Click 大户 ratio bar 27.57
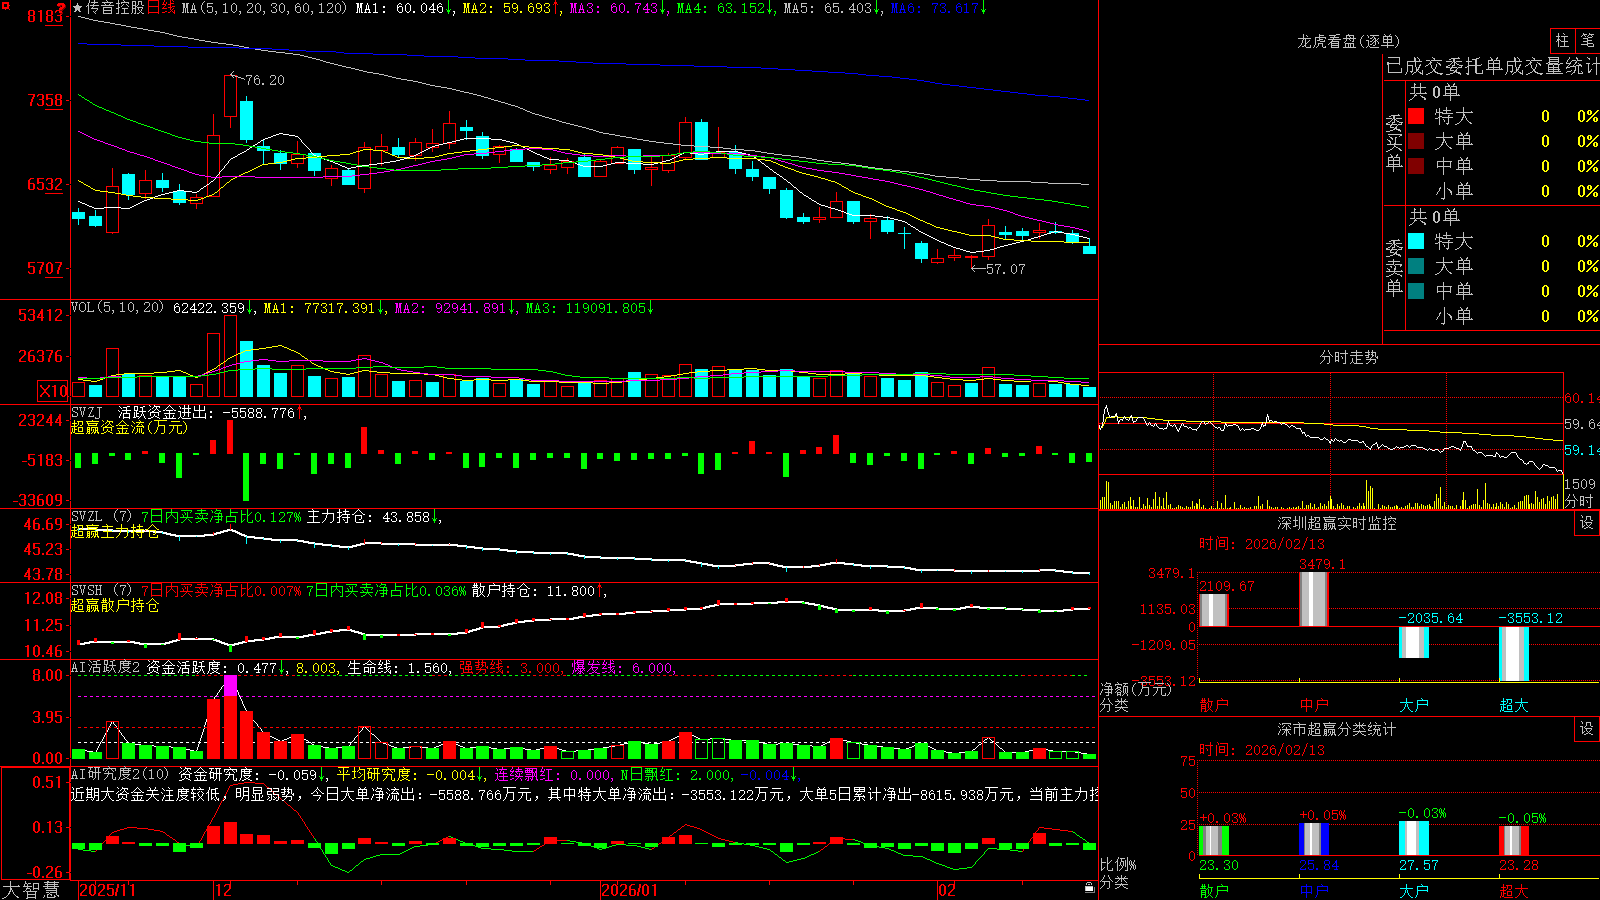1600x900 pixels. [1413, 838]
